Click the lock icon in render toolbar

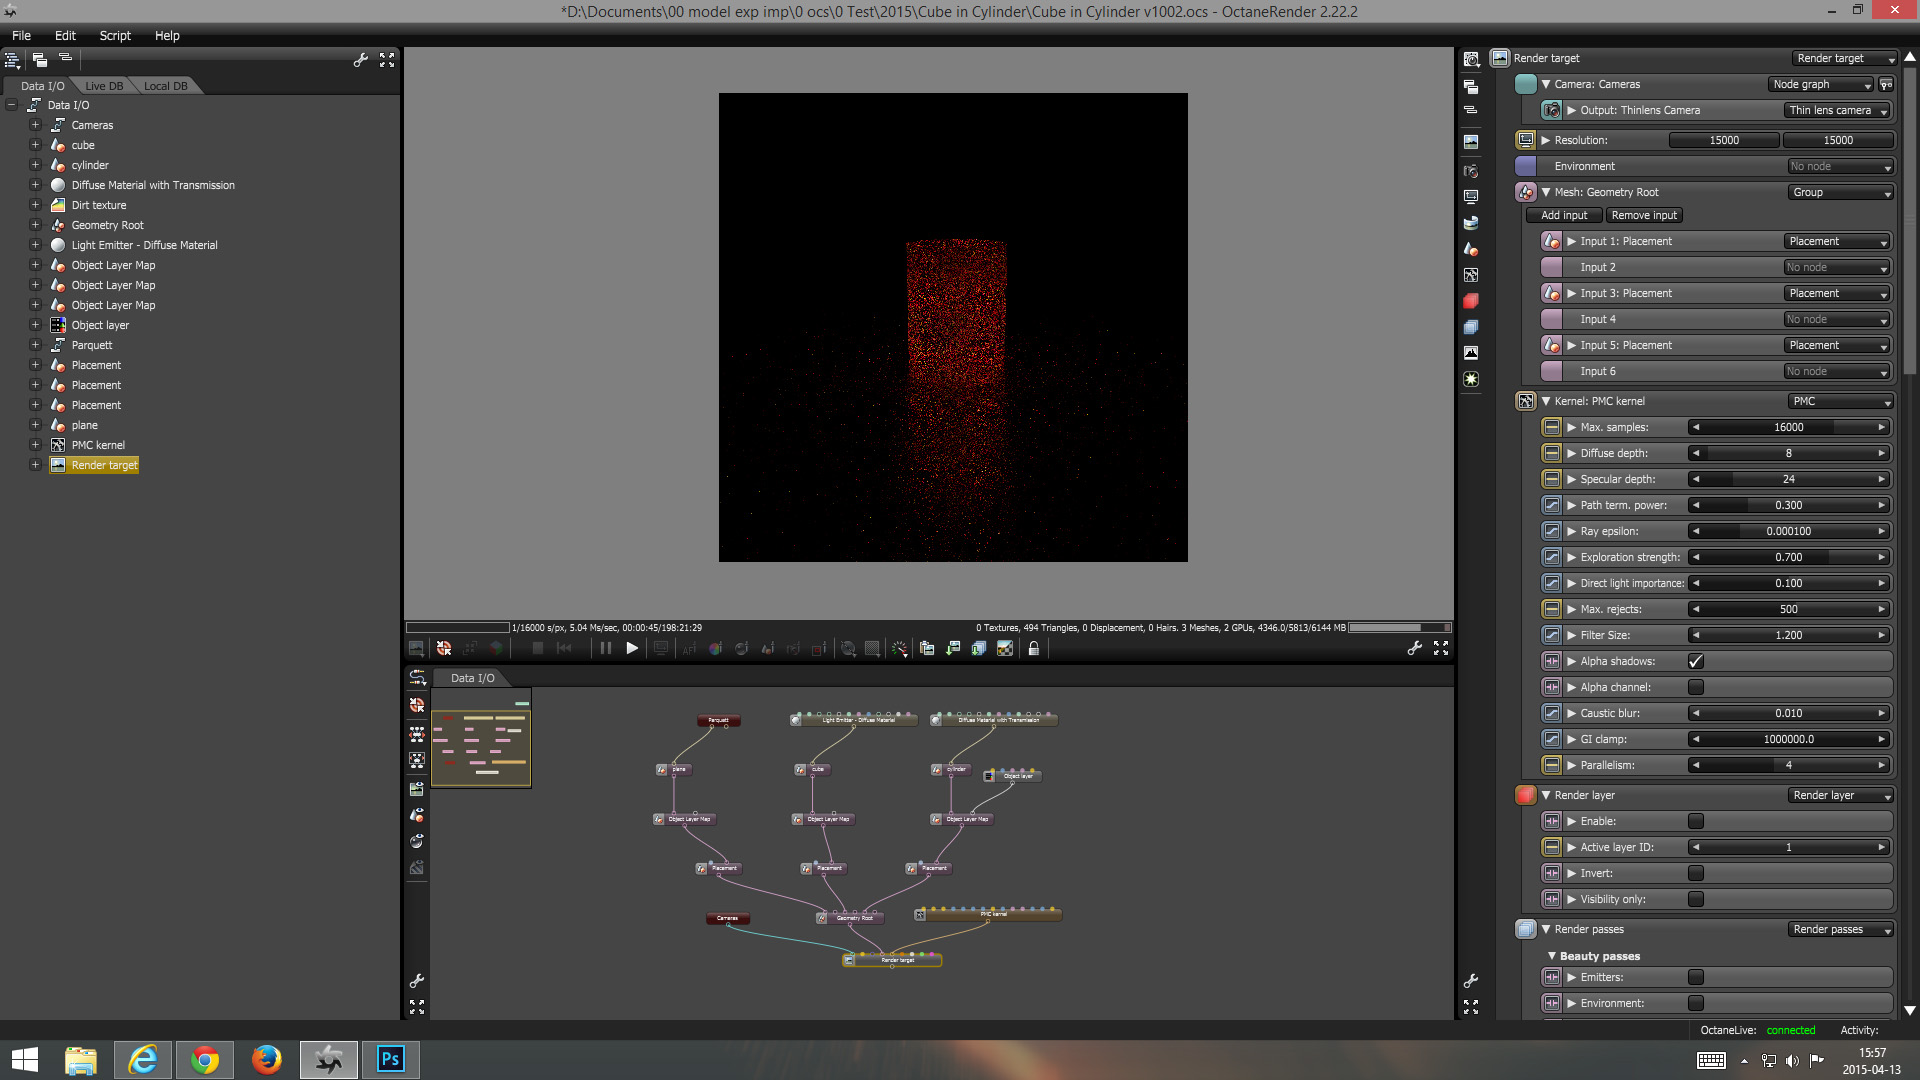[x=1034, y=649]
